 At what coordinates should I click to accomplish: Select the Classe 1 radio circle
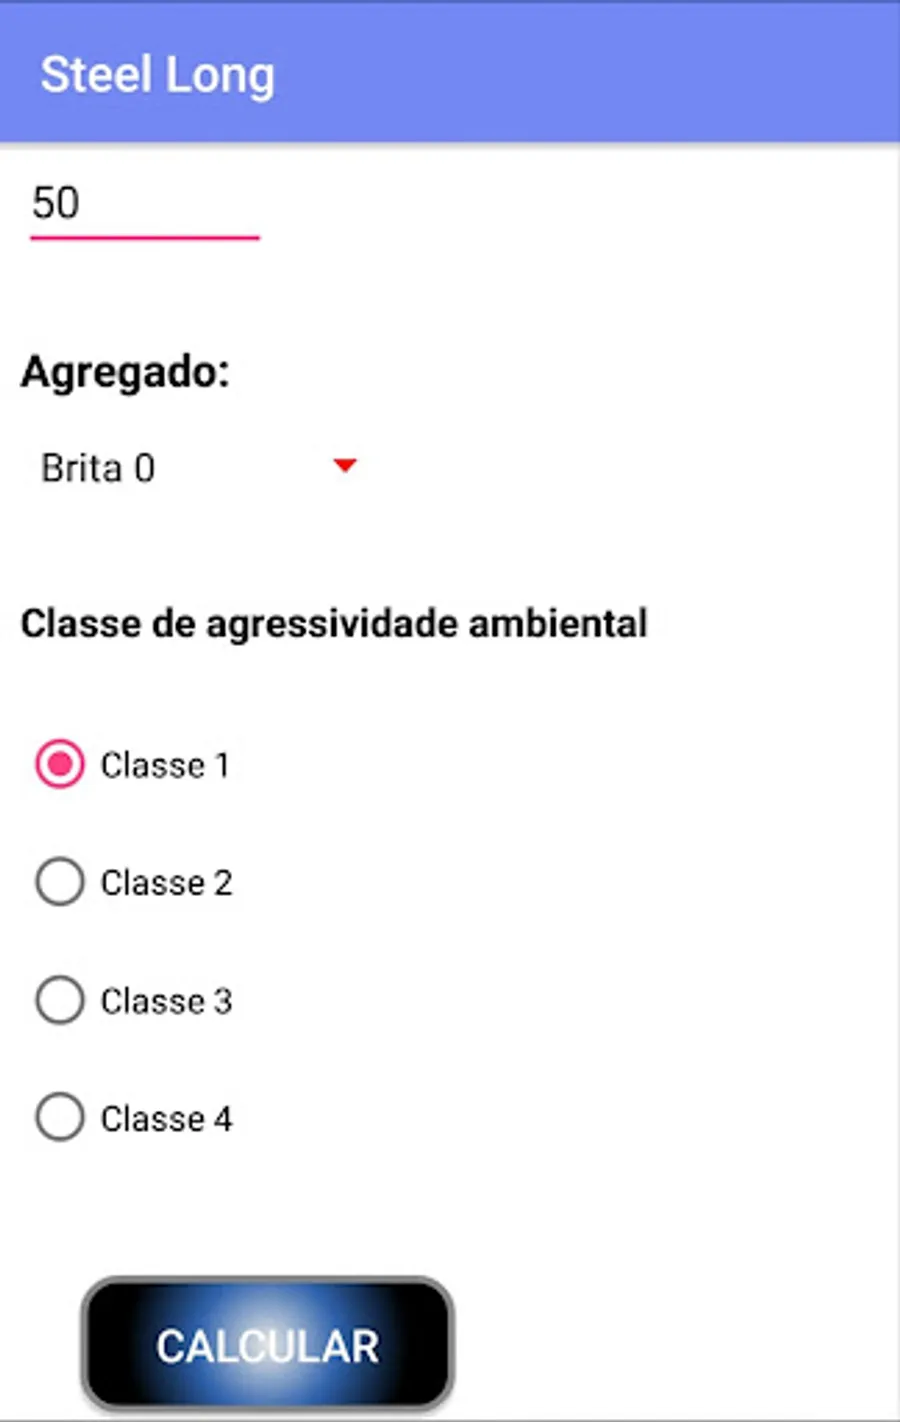pos(60,765)
